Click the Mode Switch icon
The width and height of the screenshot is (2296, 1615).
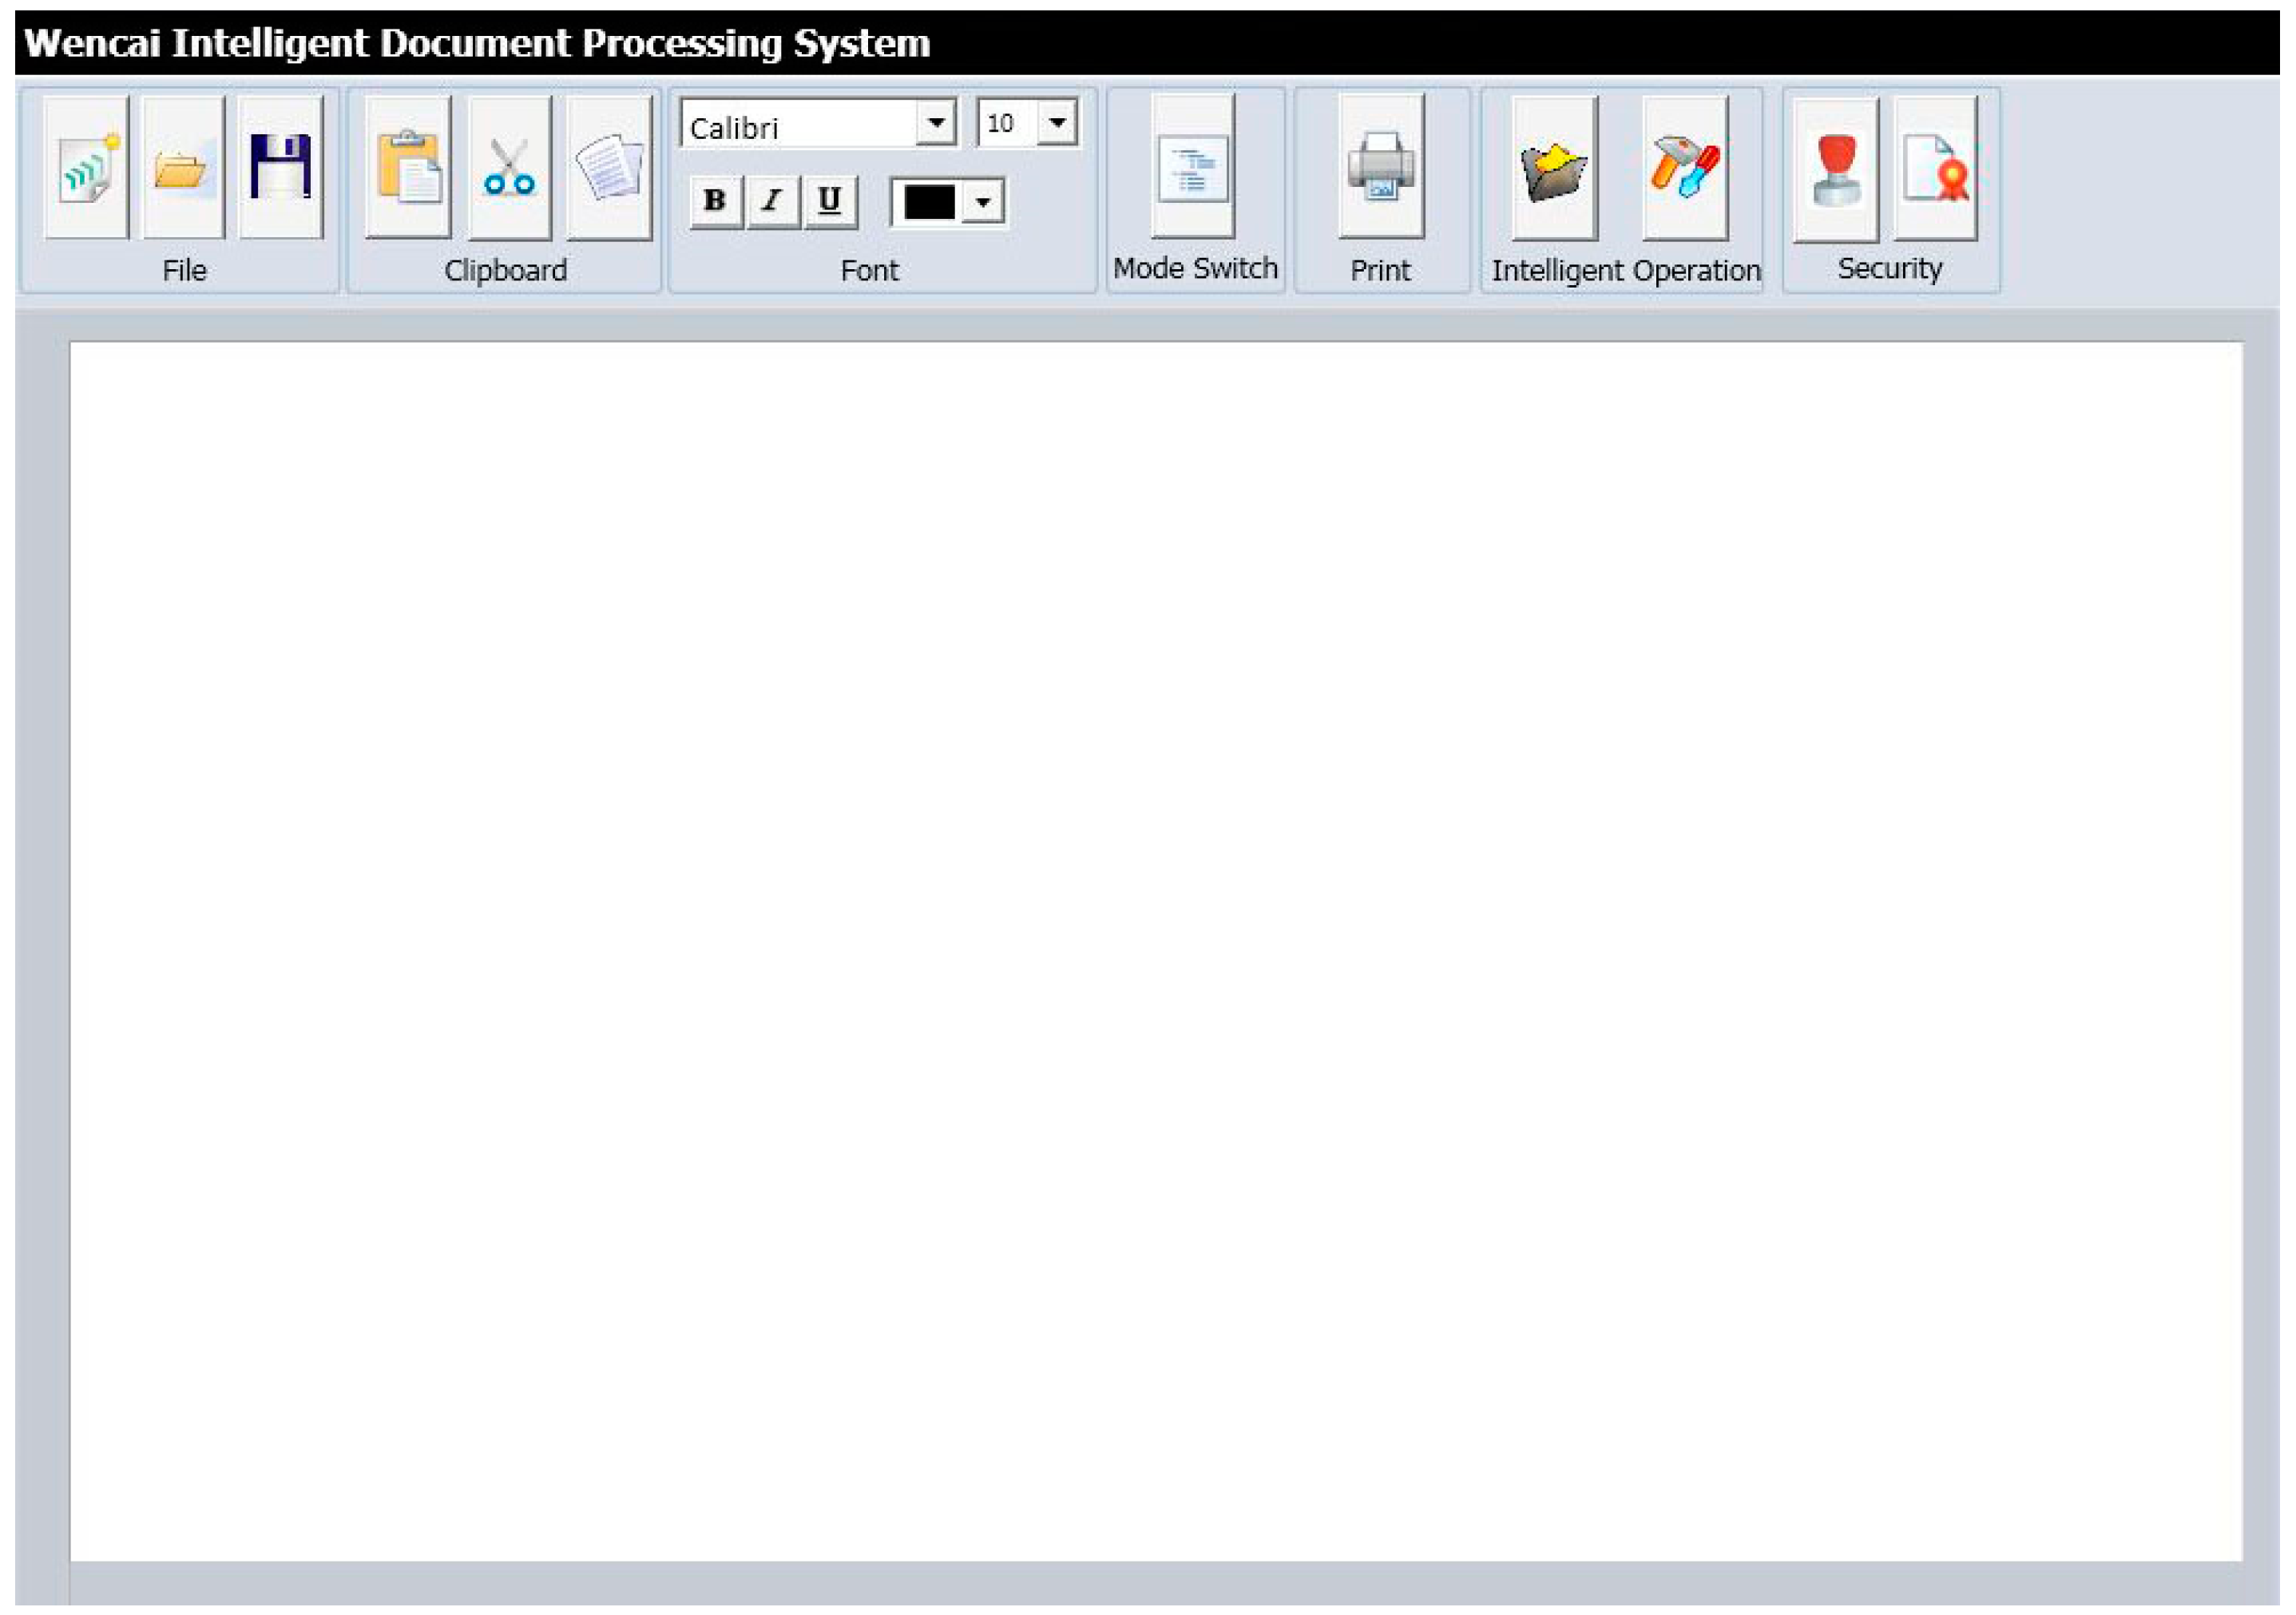[x=1193, y=168]
